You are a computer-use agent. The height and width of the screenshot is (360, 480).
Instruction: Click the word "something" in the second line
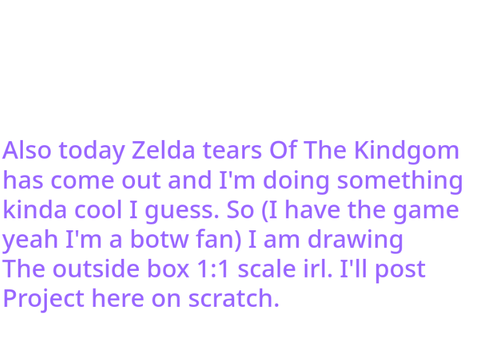coord(400,181)
